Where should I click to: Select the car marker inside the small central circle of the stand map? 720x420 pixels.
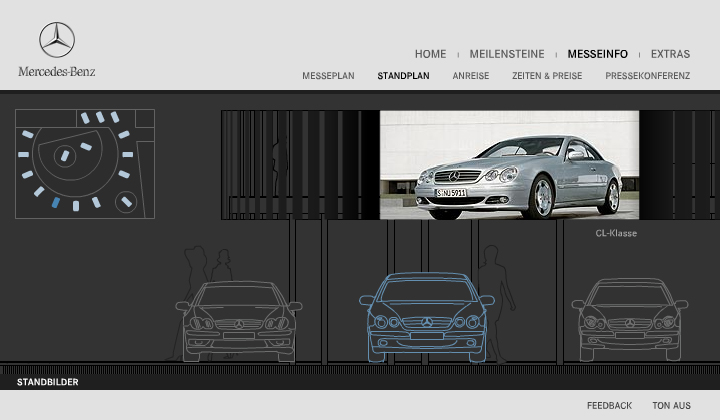tap(65, 156)
